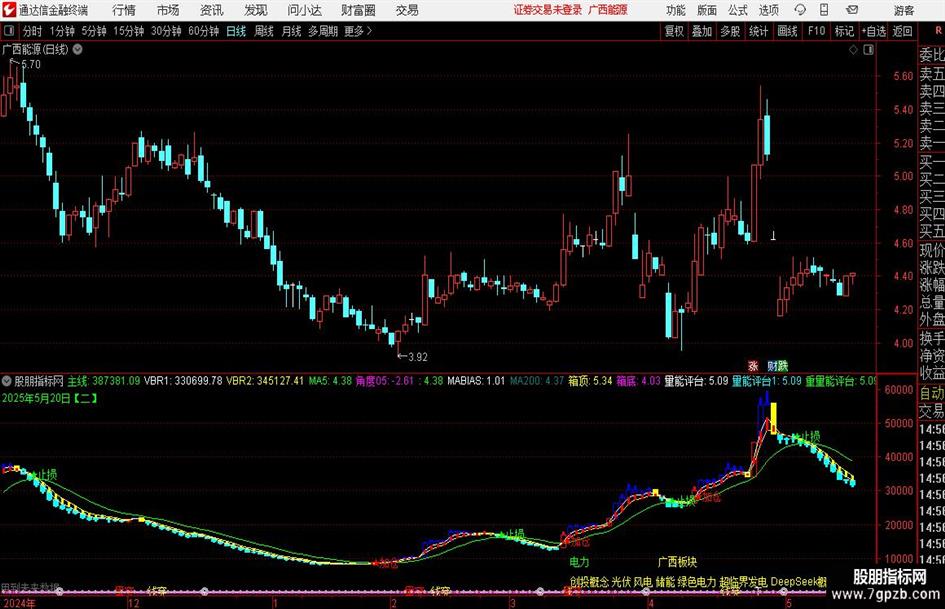Open the 版面 menu
Image resolution: width=945 pixels, height=609 pixels.
click(x=707, y=10)
